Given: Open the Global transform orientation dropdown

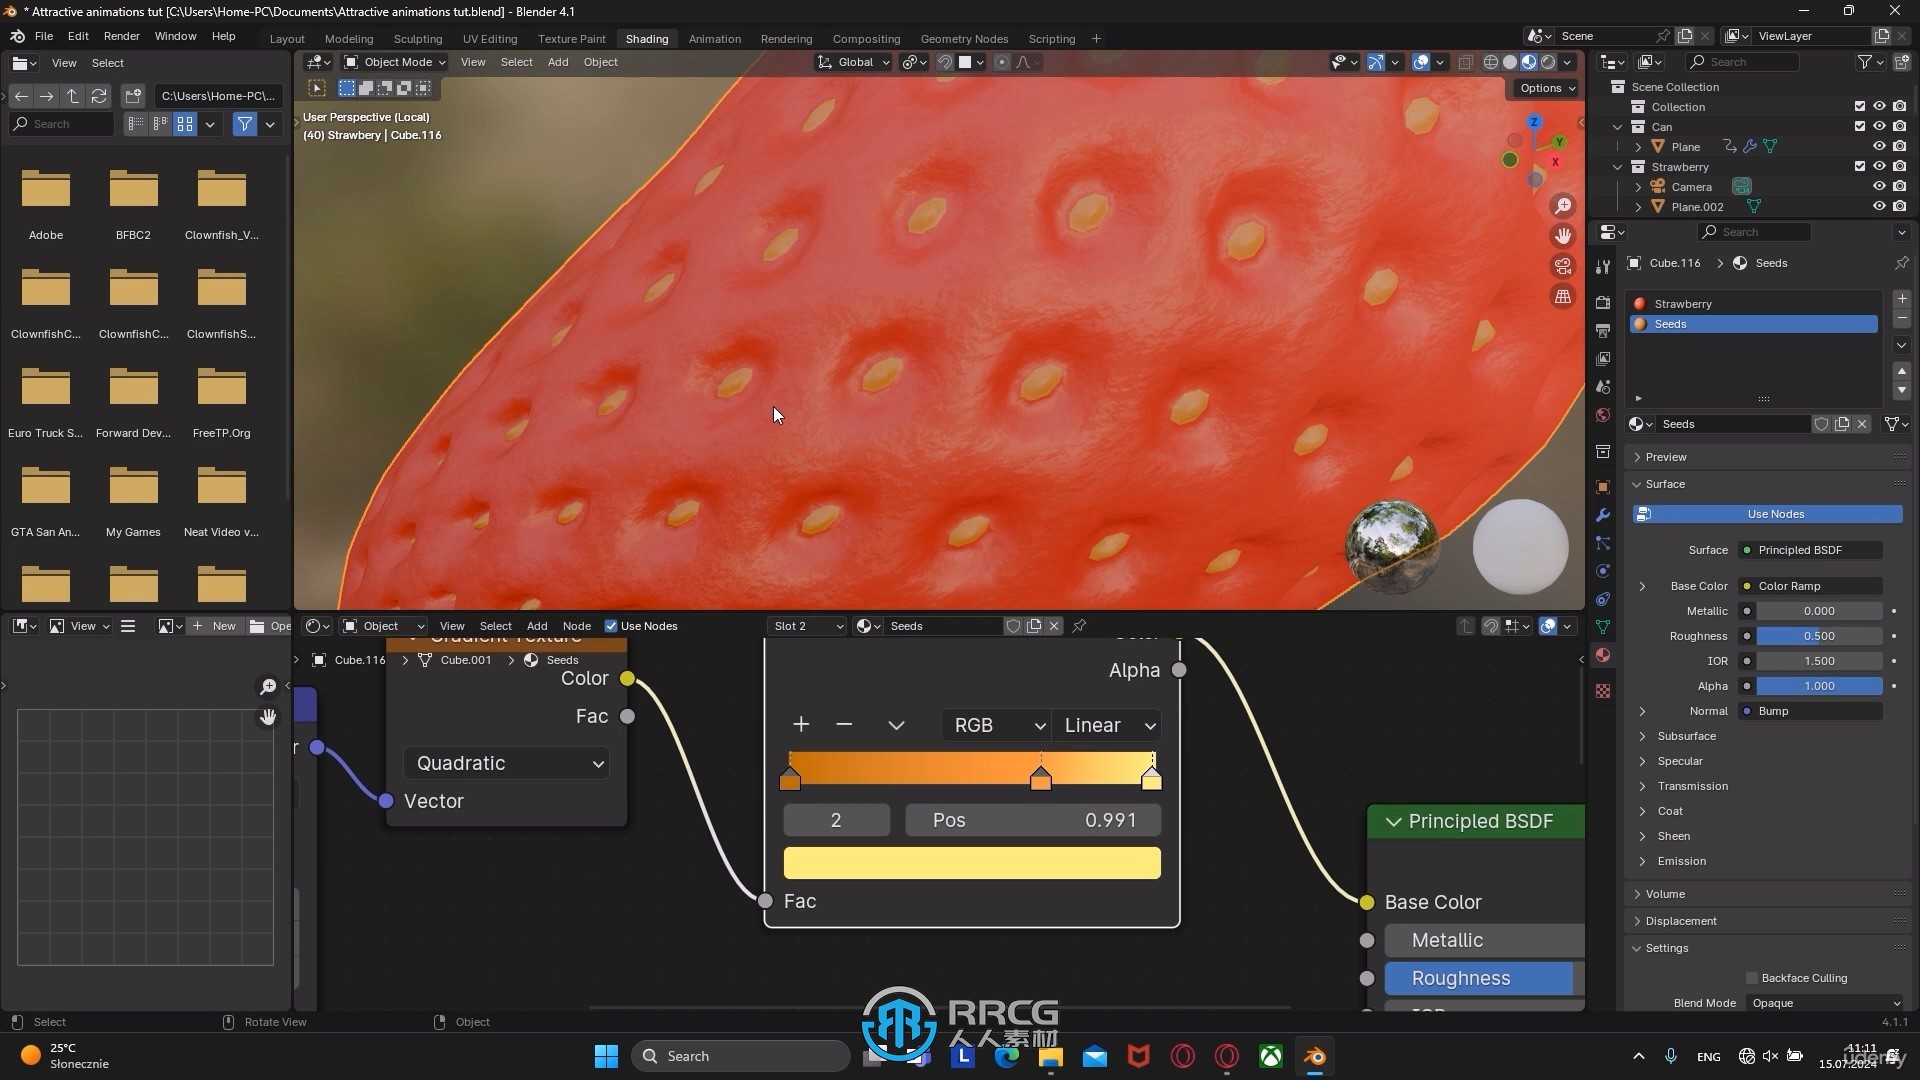Looking at the screenshot, I should [x=853, y=62].
